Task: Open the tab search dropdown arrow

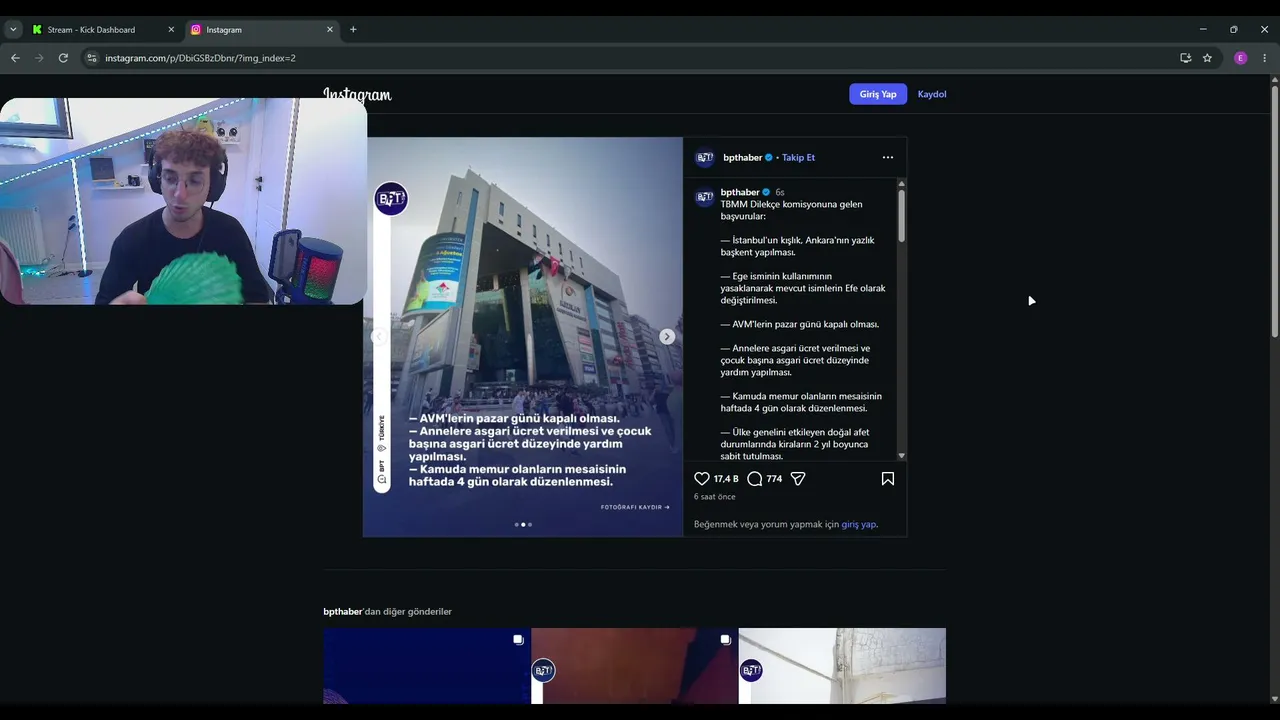Action: pyautogui.click(x=13, y=30)
